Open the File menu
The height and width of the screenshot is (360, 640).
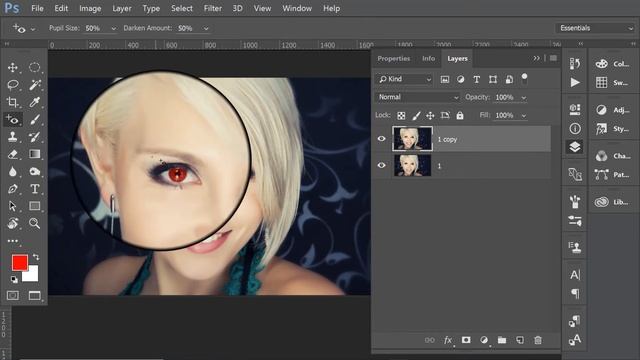(x=37, y=8)
